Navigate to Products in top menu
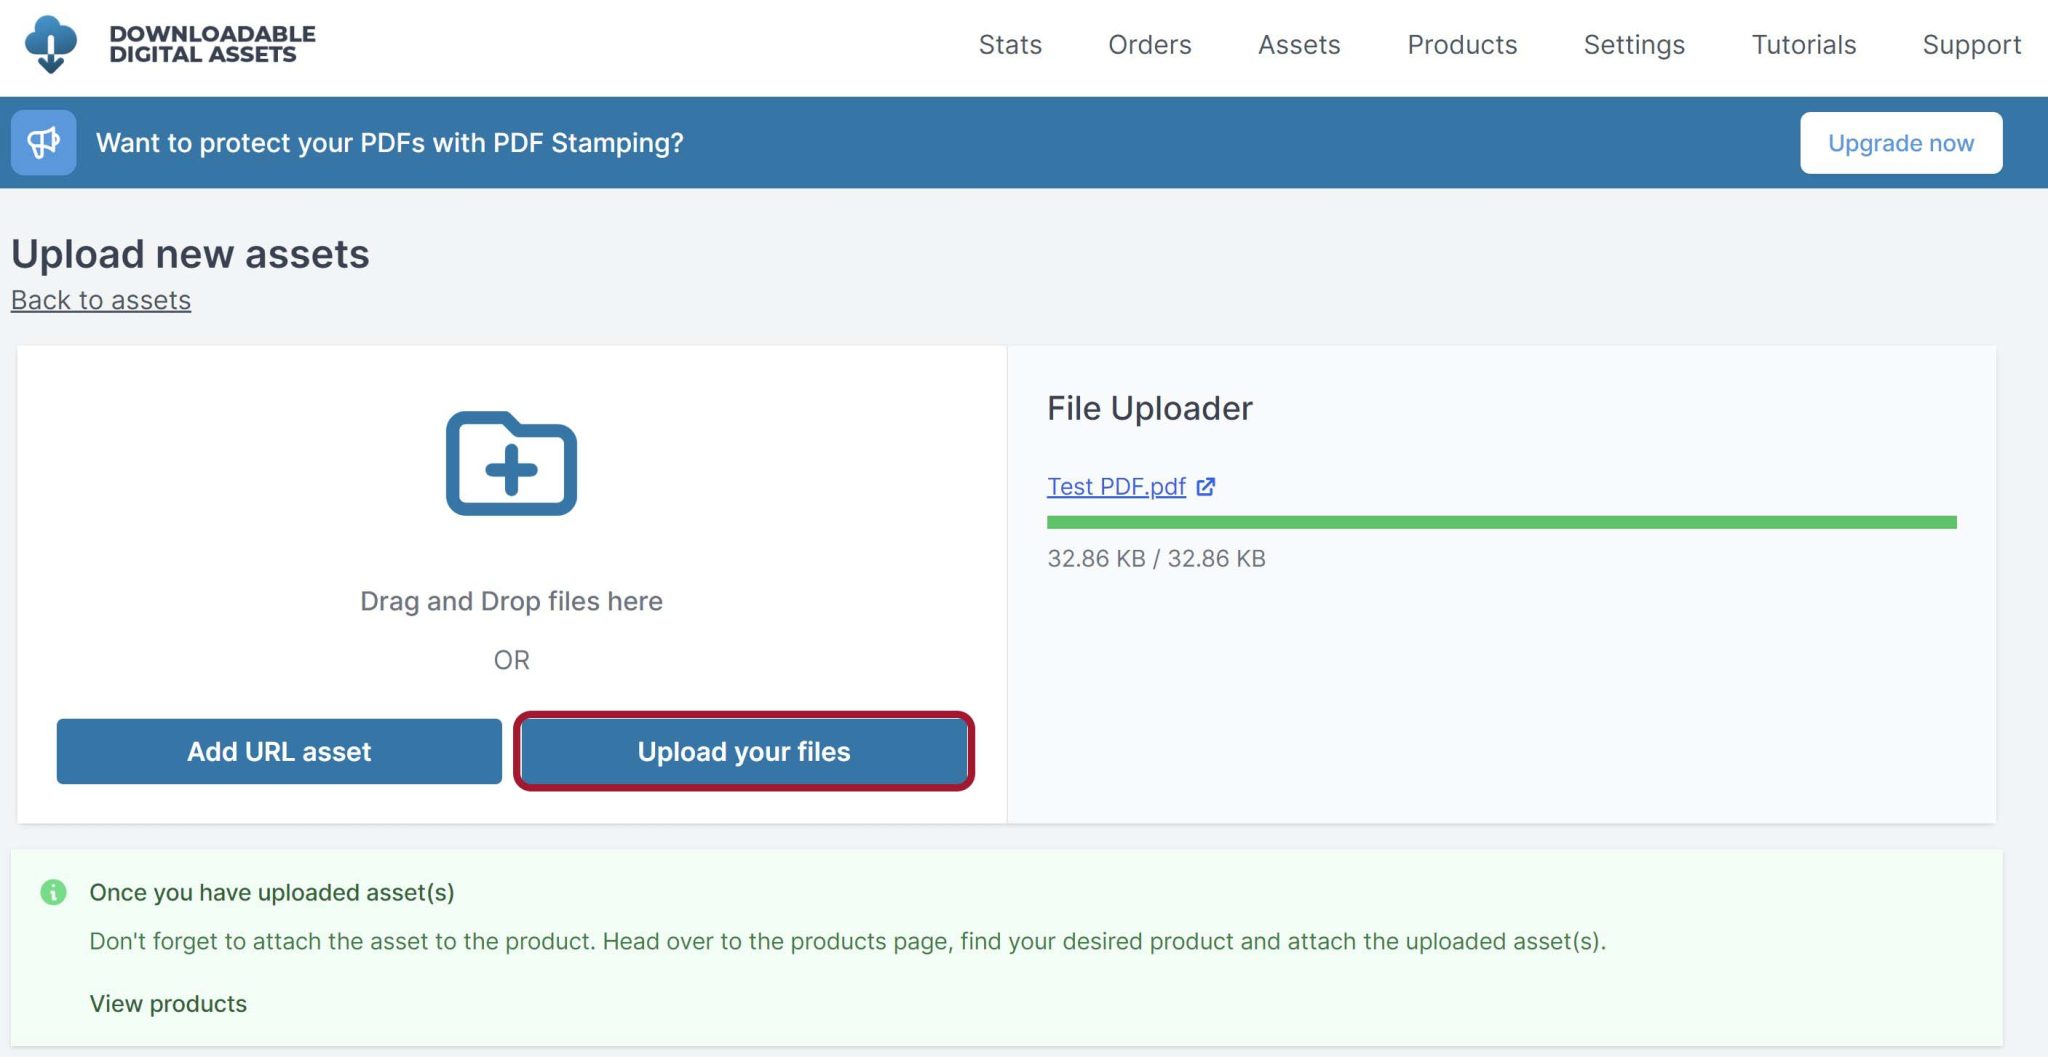This screenshot has width=2048, height=1057. 1462,45
